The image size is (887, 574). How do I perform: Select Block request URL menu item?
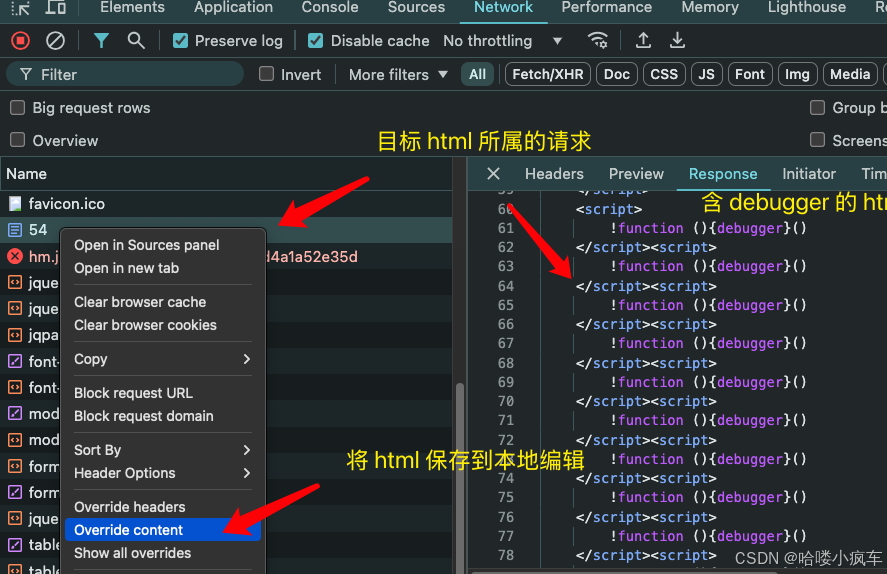163,392
